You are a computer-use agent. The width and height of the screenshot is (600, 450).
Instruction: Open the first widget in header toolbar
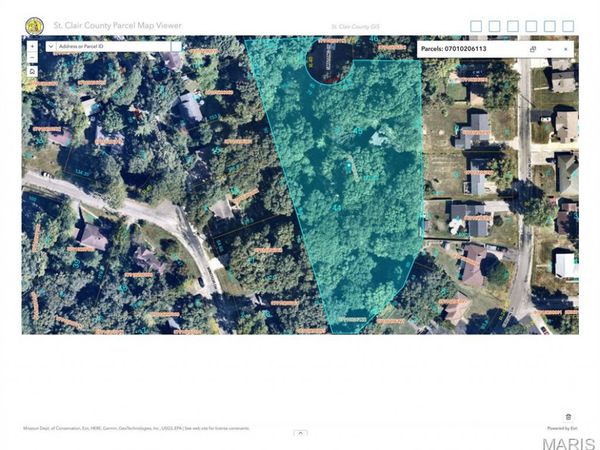click(476, 26)
